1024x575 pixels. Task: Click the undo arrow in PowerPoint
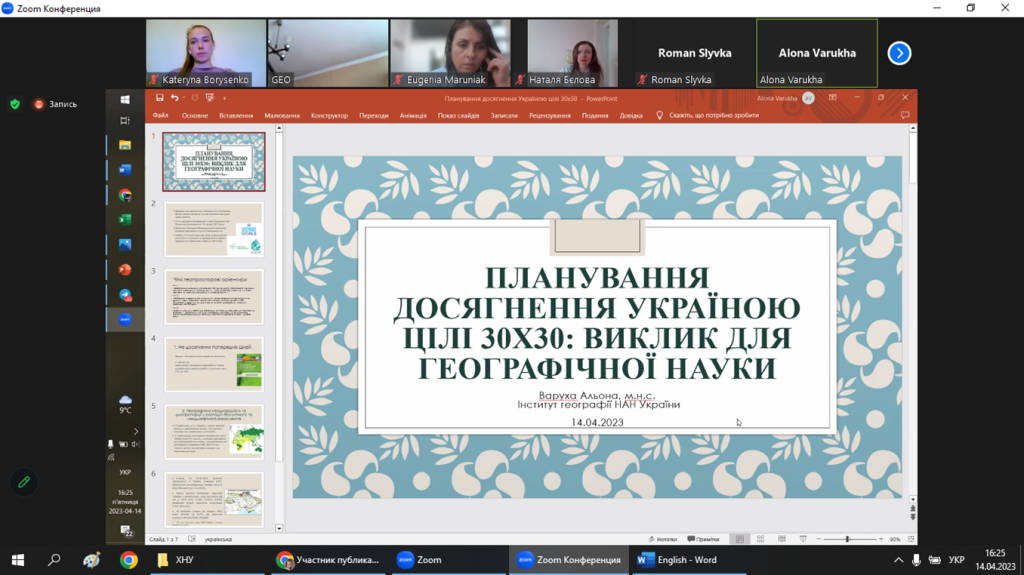point(174,98)
